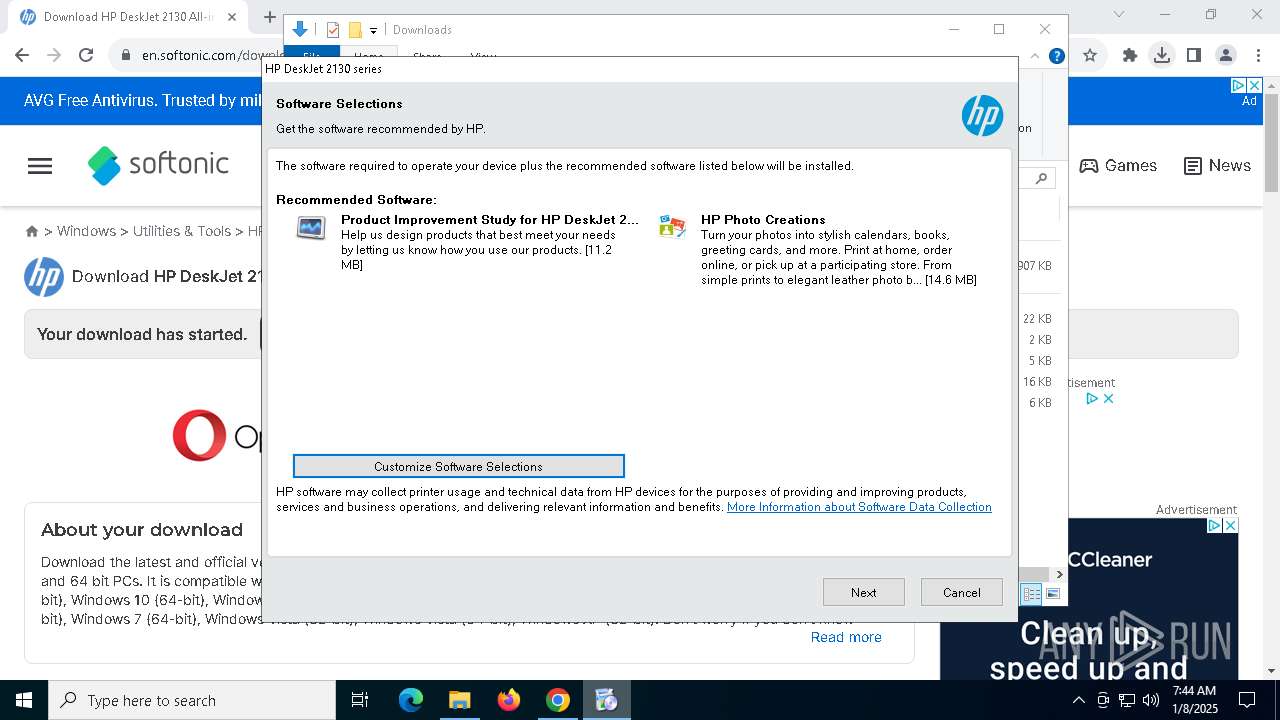Click the site info icon in address bar
The image size is (1280, 720).
(125, 55)
